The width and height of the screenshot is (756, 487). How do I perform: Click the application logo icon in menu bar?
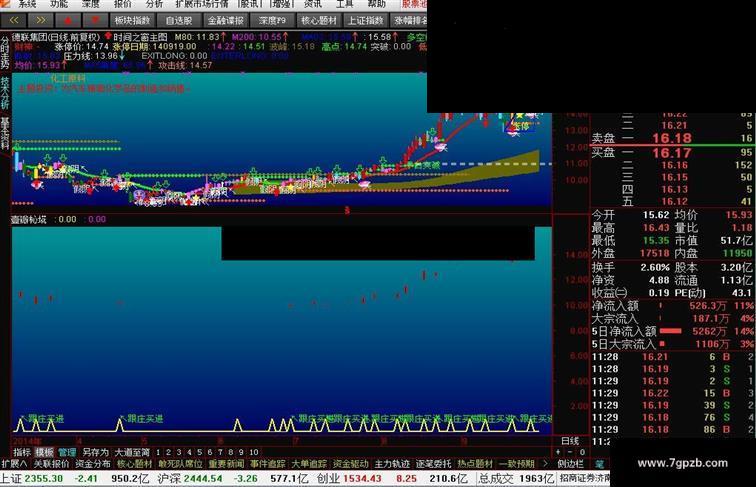[x=5, y=4]
